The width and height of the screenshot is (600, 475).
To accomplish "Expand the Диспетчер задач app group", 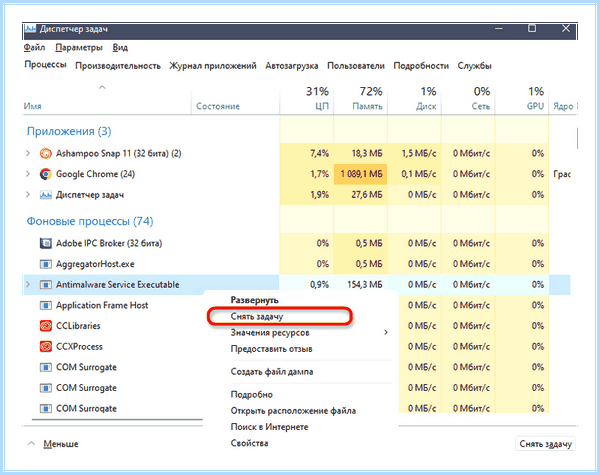I will pos(28,195).
